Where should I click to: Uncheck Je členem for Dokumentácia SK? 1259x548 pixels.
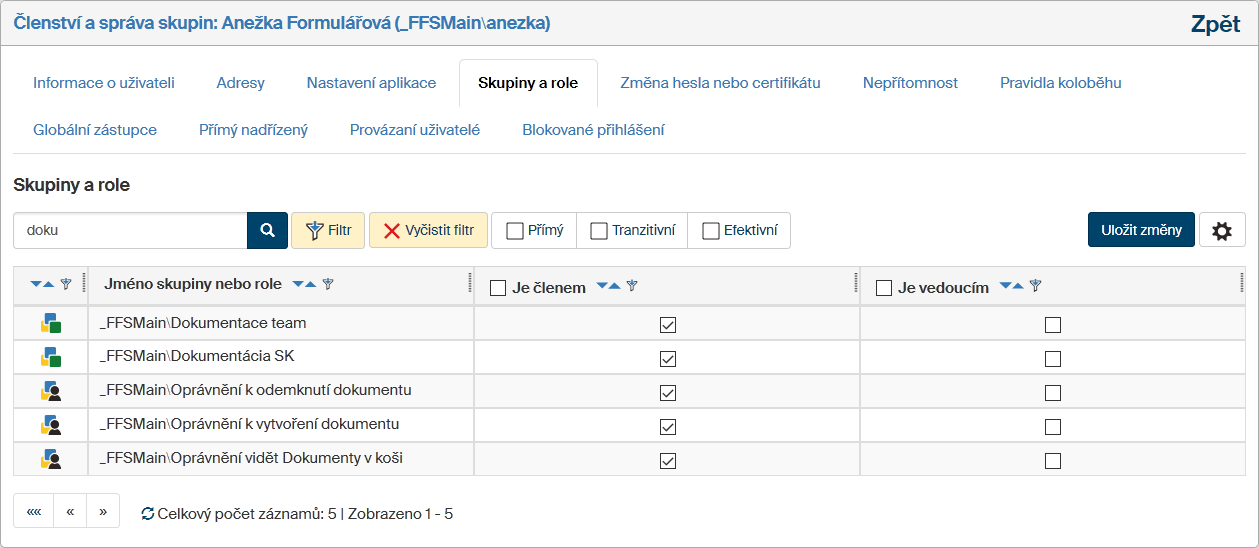click(x=668, y=358)
